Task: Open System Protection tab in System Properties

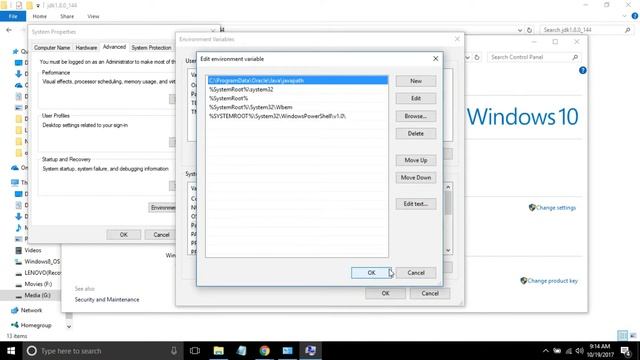Action: (151, 48)
